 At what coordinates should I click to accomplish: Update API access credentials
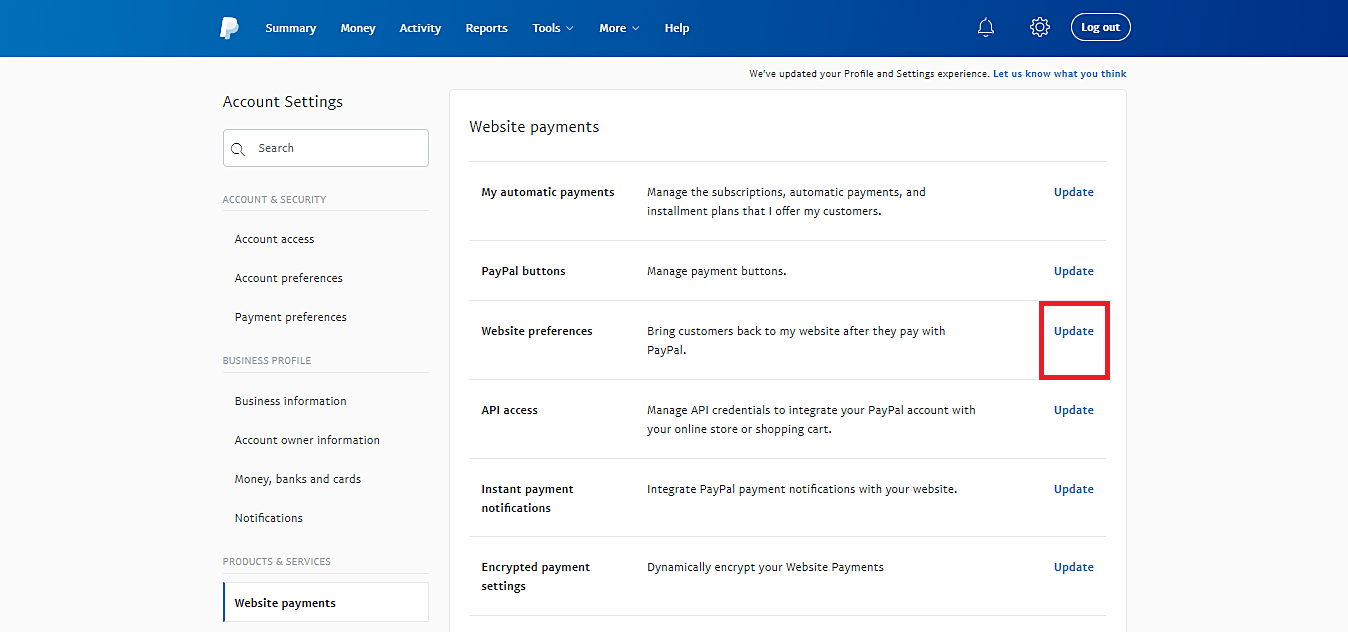[1073, 409]
